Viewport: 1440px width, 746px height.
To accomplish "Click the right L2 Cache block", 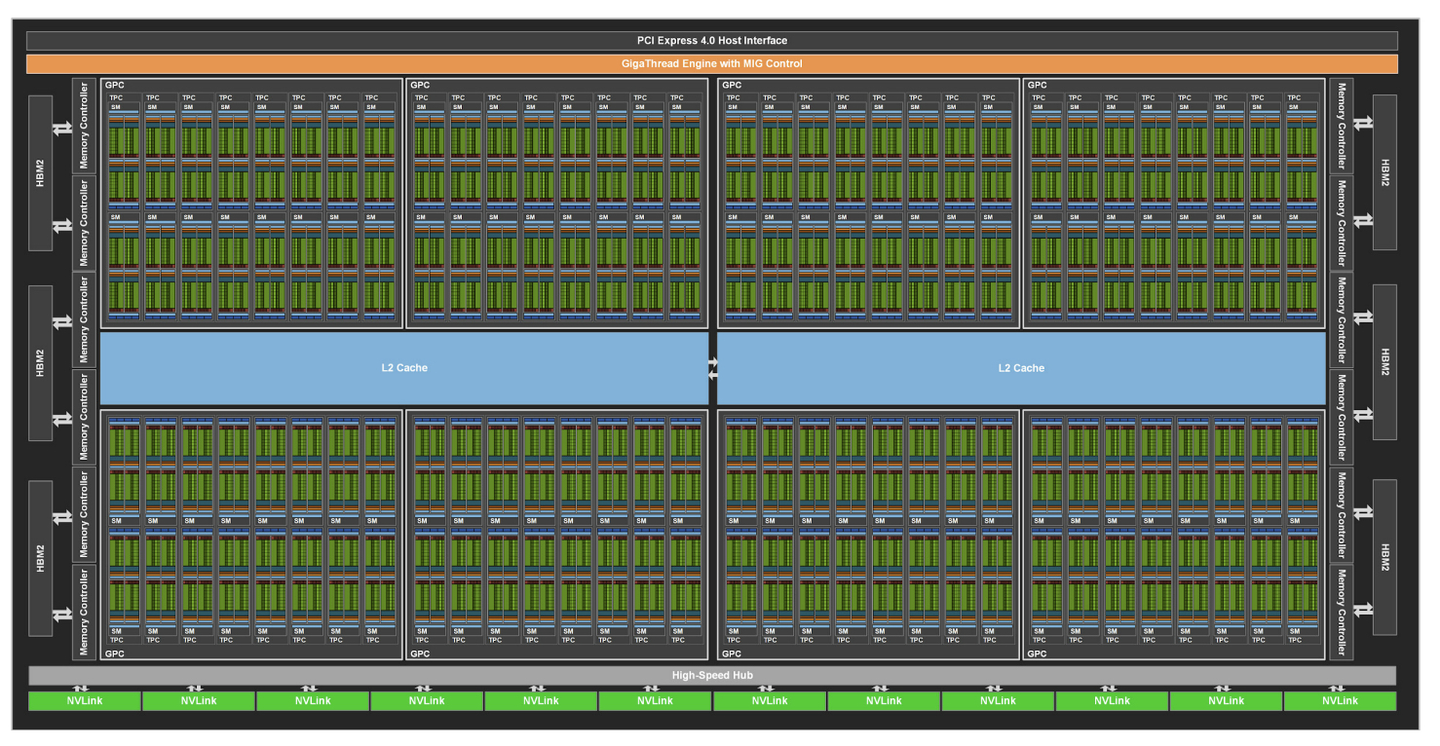I will pos(1021,368).
